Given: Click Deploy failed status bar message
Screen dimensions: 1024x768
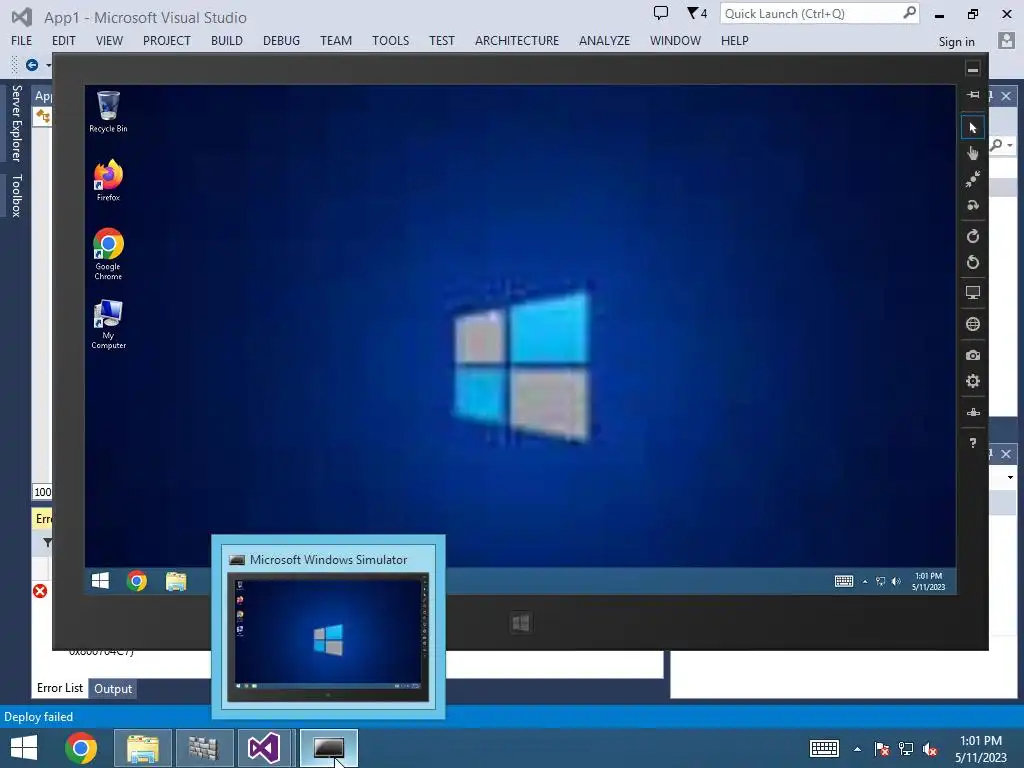Looking at the screenshot, I should 39,716.
